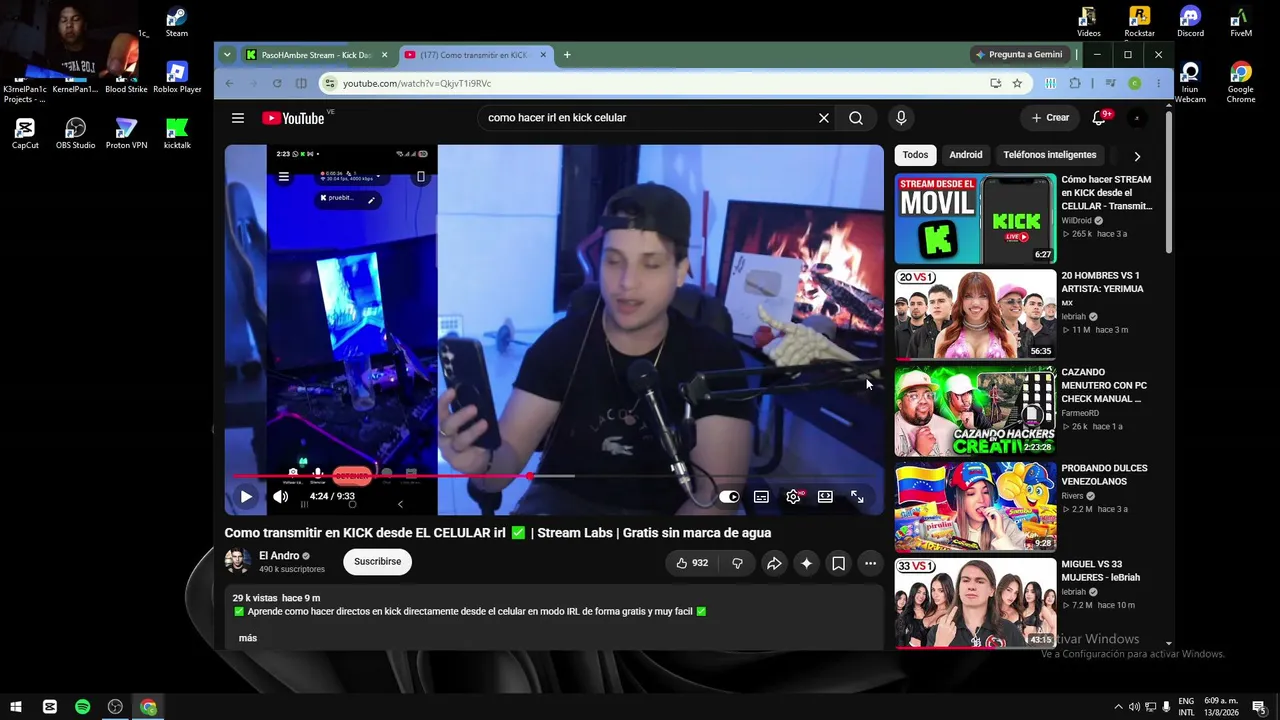Open the player settings gear

coord(793,497)
